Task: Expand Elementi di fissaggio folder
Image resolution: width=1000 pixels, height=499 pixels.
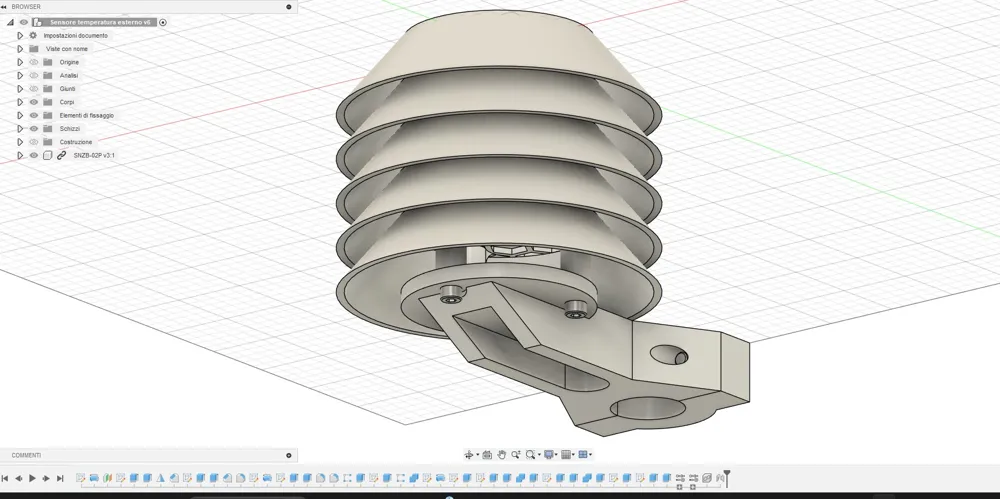Action: [x=20, y=115]
